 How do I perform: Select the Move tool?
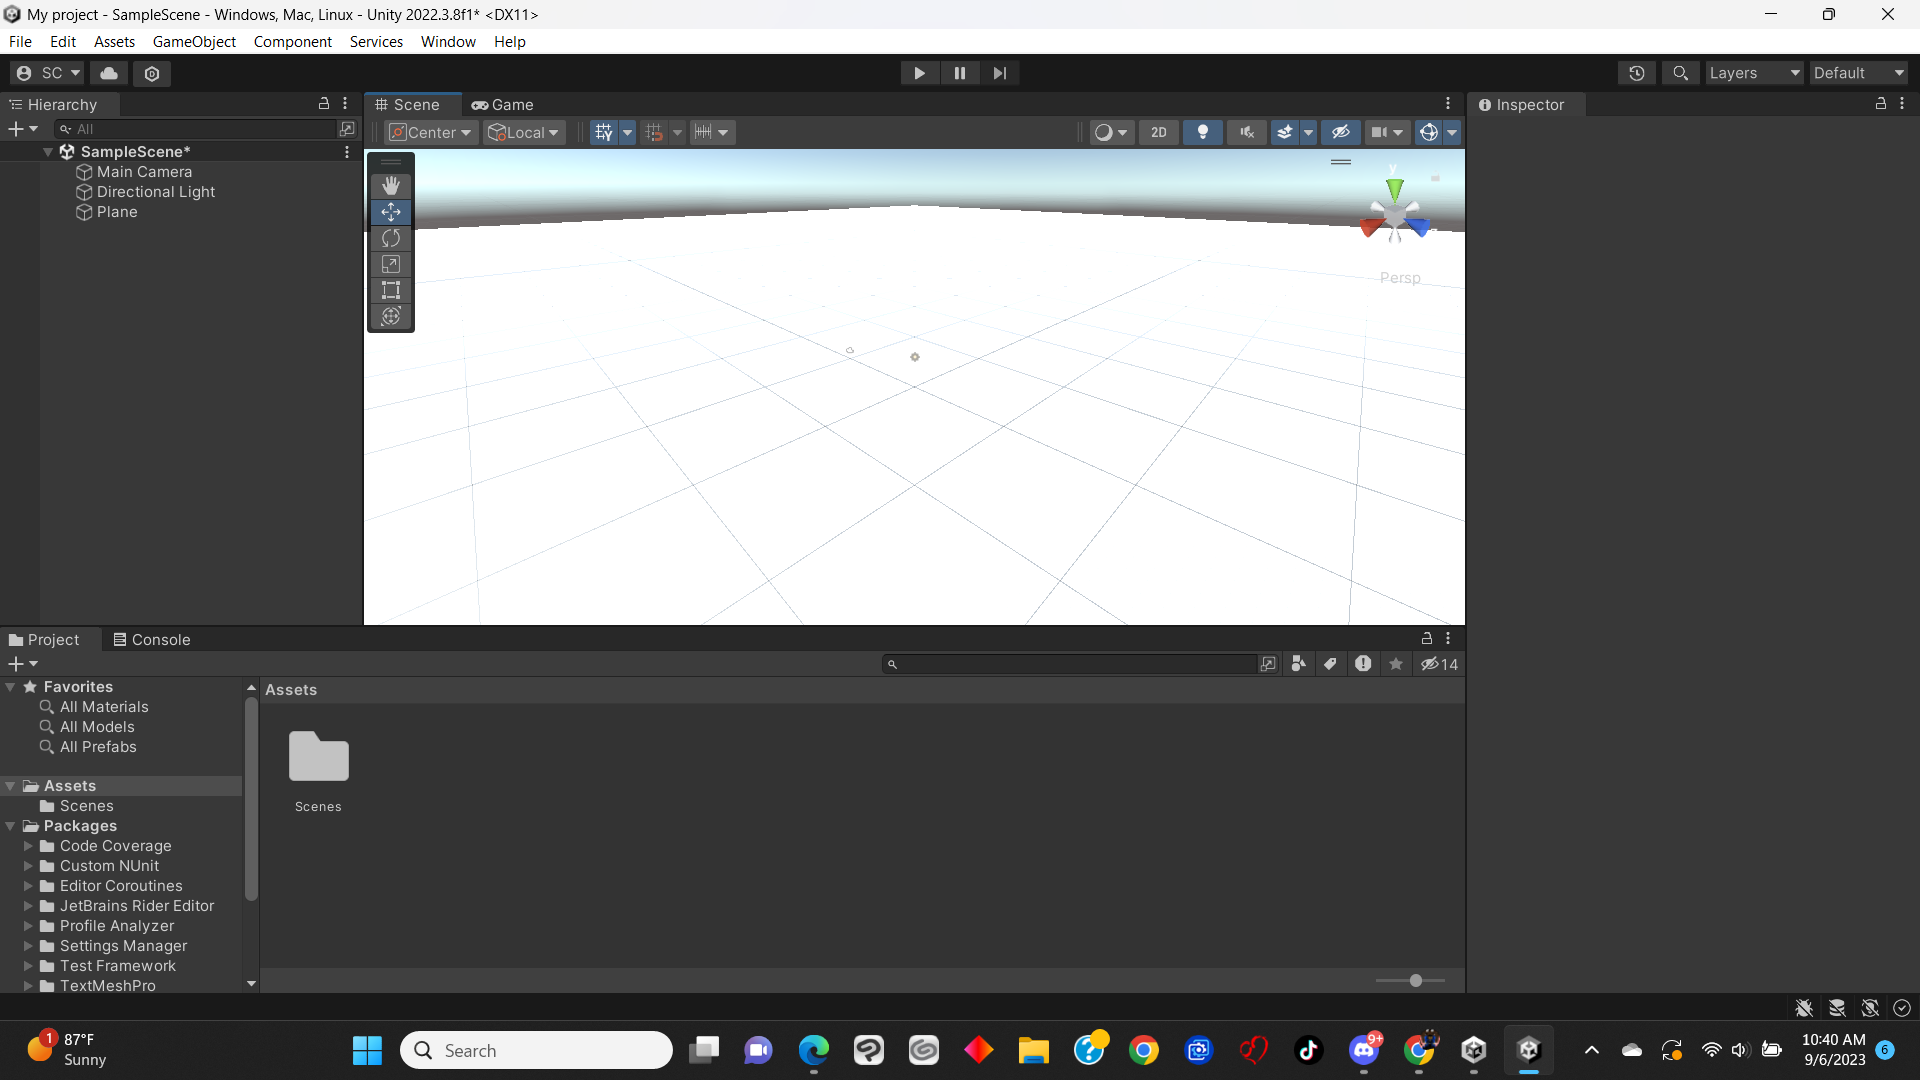tap(391, 212)
